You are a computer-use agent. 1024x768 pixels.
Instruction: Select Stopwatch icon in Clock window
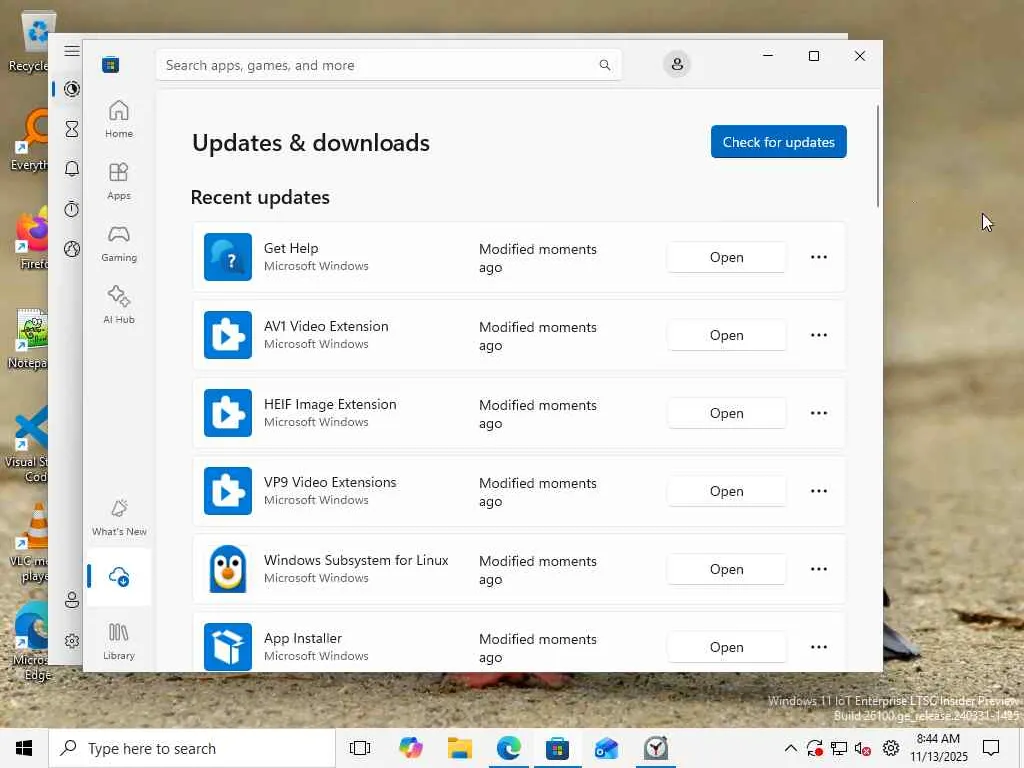coord(72,209)
